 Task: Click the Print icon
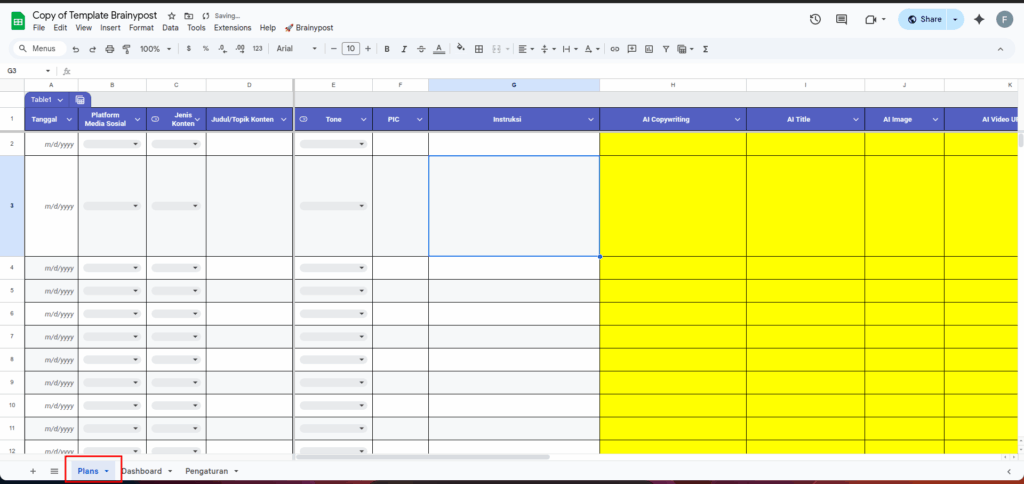[x=109, y=48]
